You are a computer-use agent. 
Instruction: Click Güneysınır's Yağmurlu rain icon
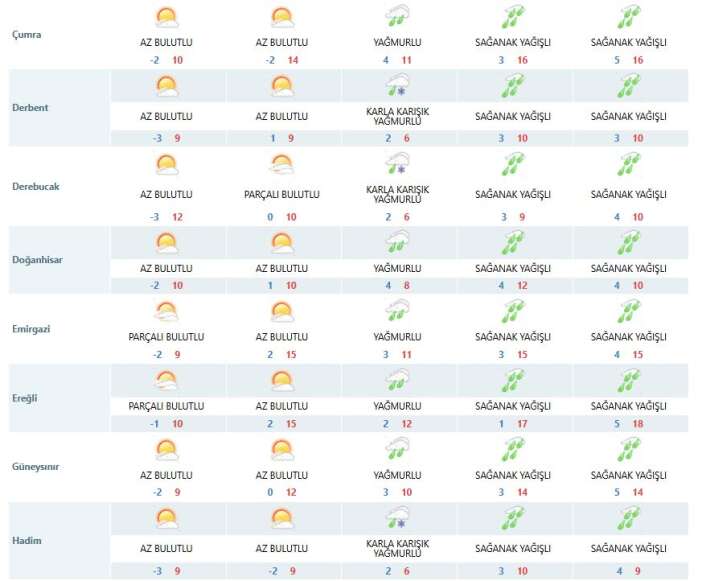click(398, 451)
